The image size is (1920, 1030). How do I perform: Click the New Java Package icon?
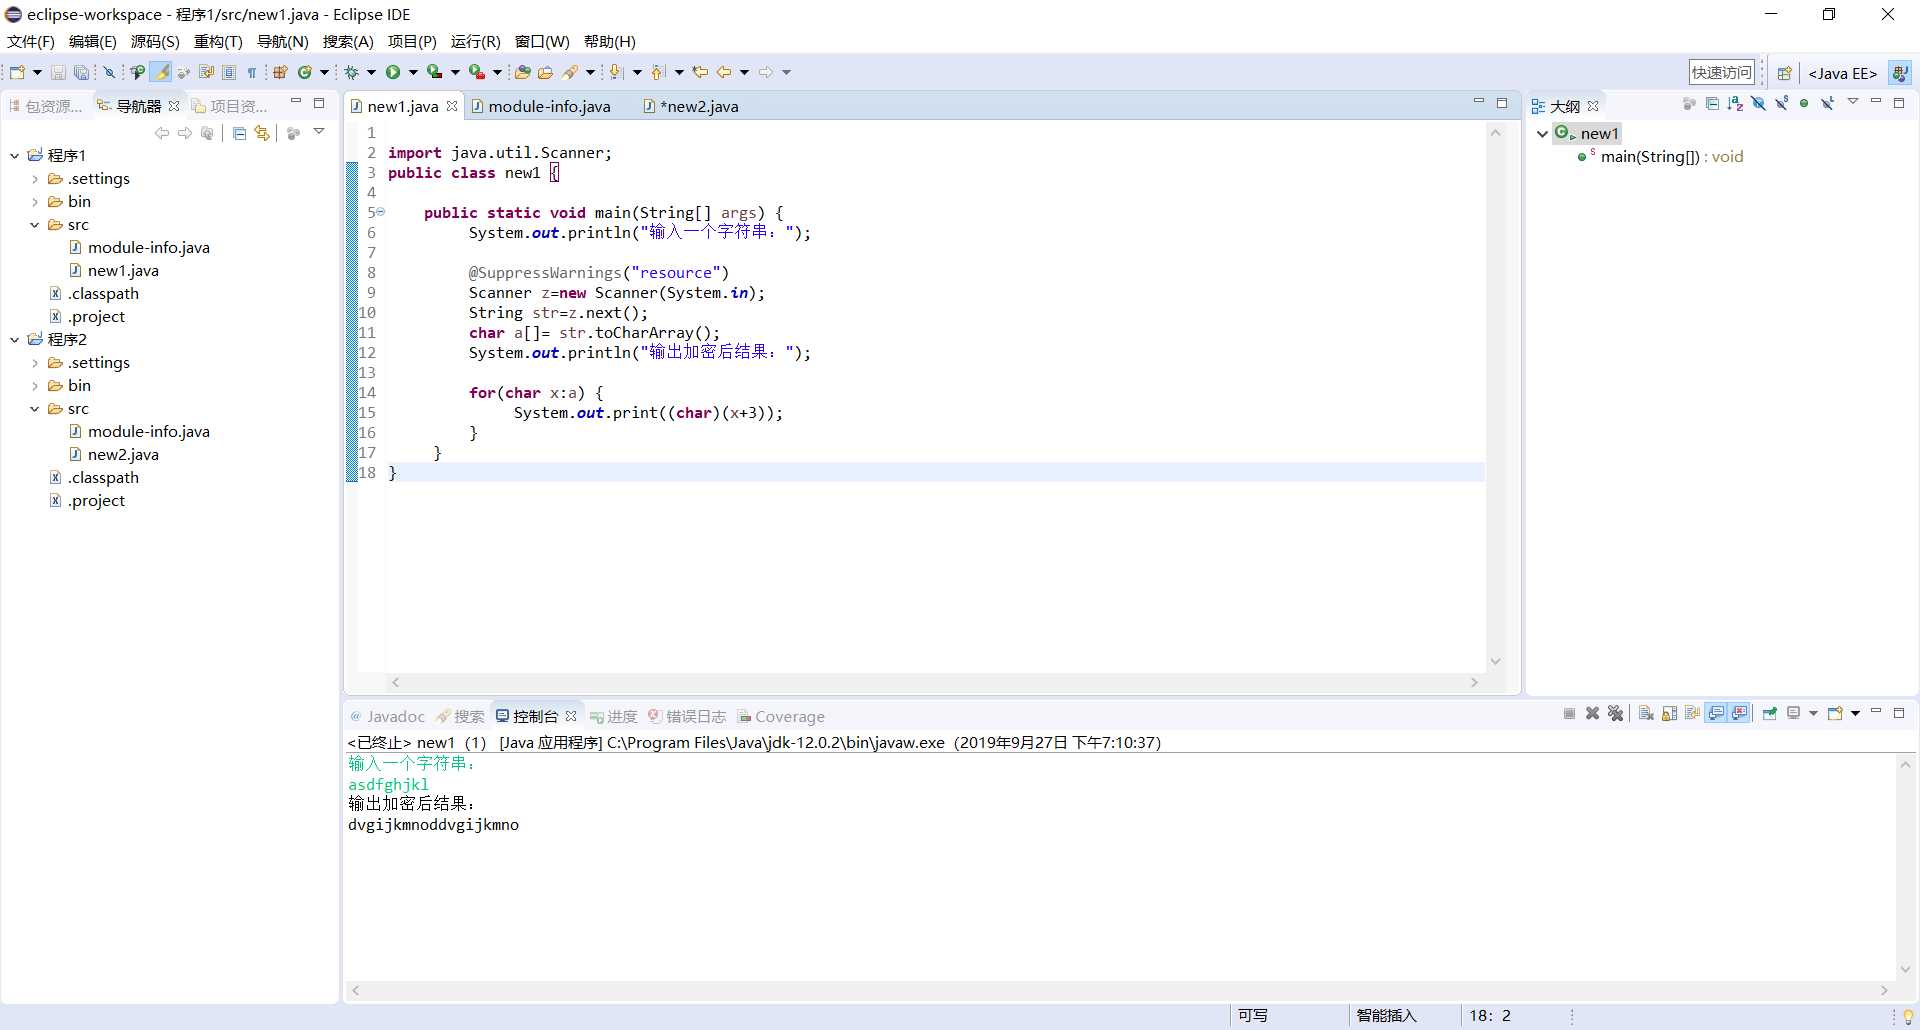[x=280, y=72]
